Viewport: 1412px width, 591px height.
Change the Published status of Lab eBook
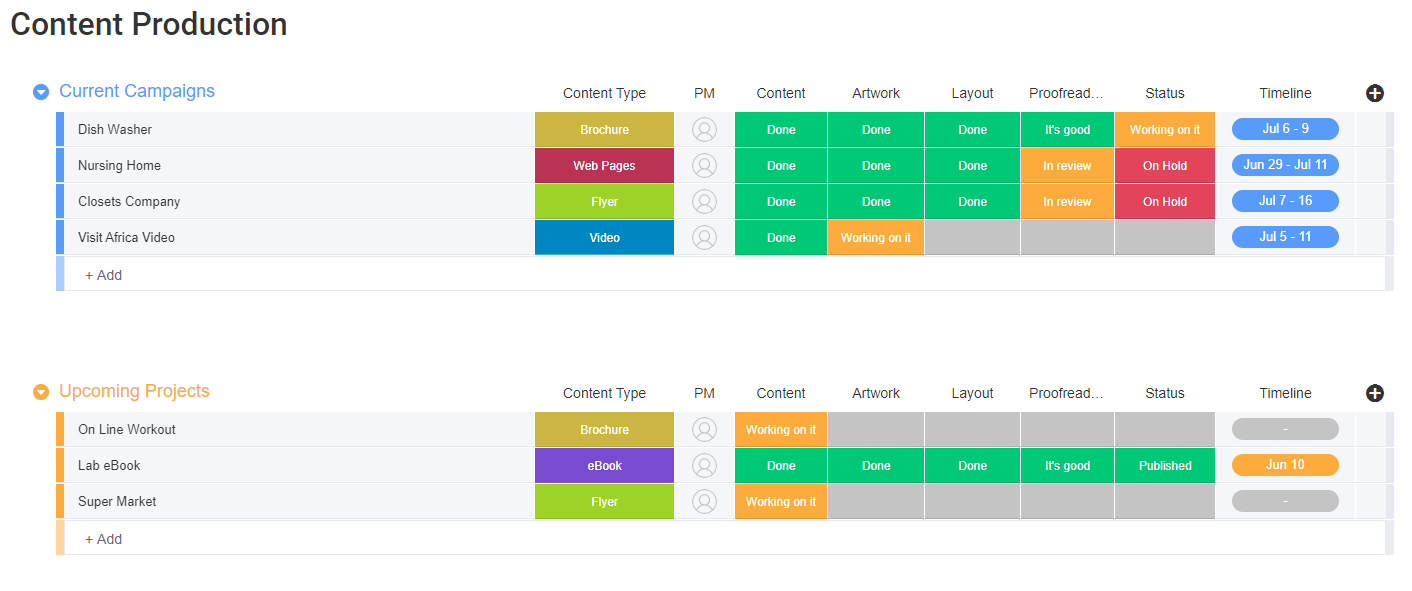click(x=1164, y=465)
